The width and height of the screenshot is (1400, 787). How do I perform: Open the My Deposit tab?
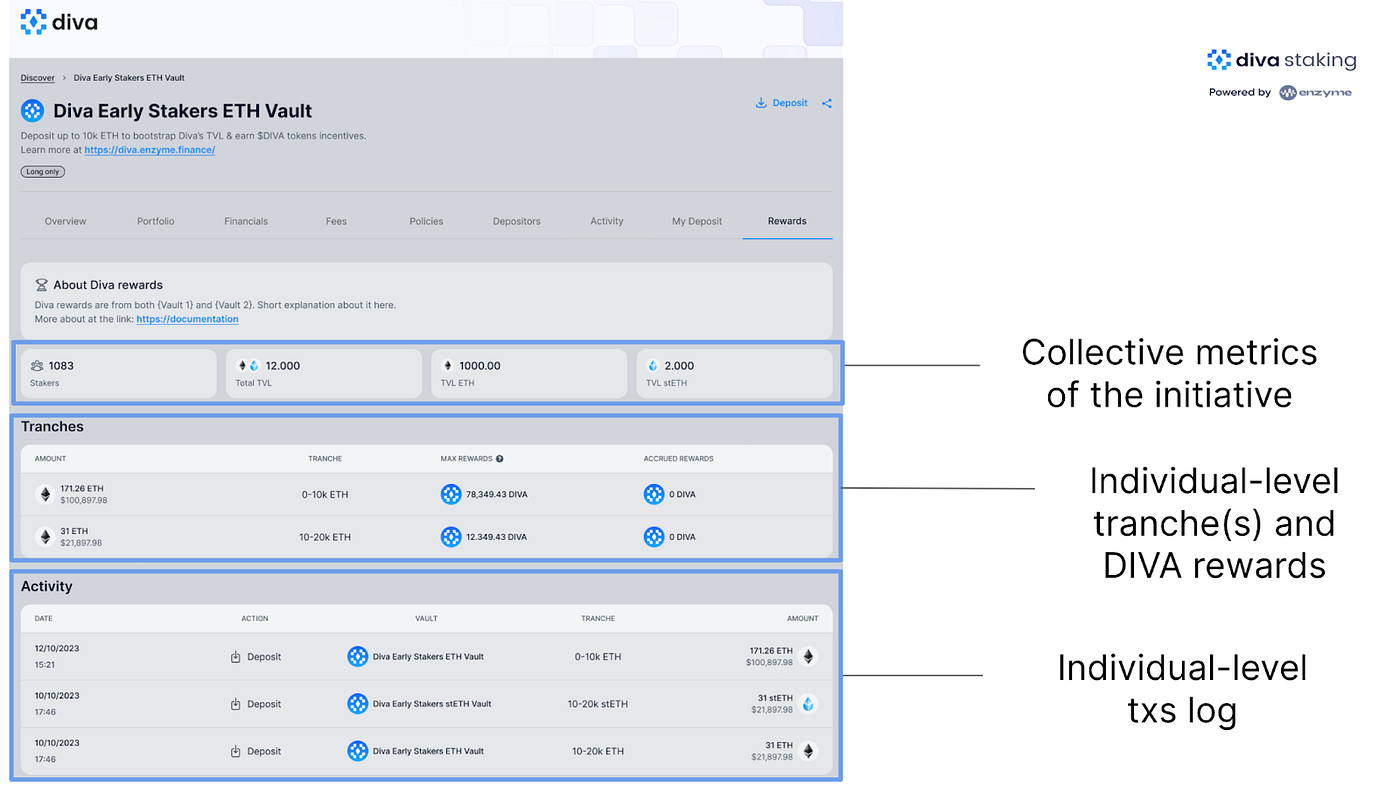(697, 220)
